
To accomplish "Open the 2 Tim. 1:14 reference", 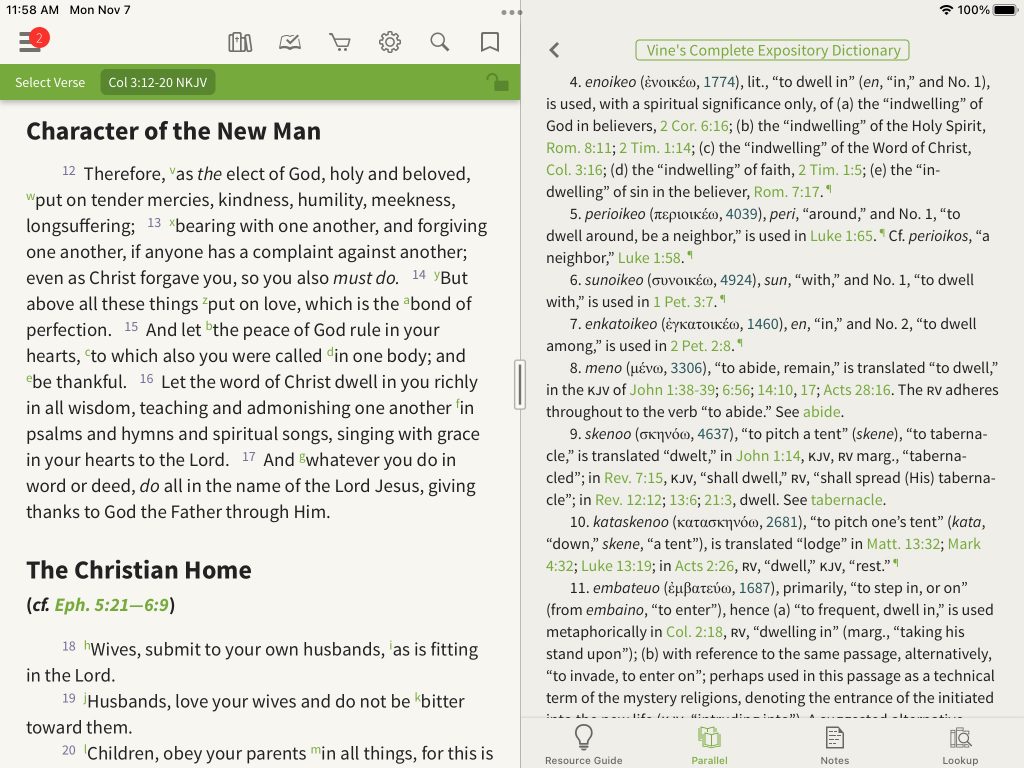I will point(656,148).
